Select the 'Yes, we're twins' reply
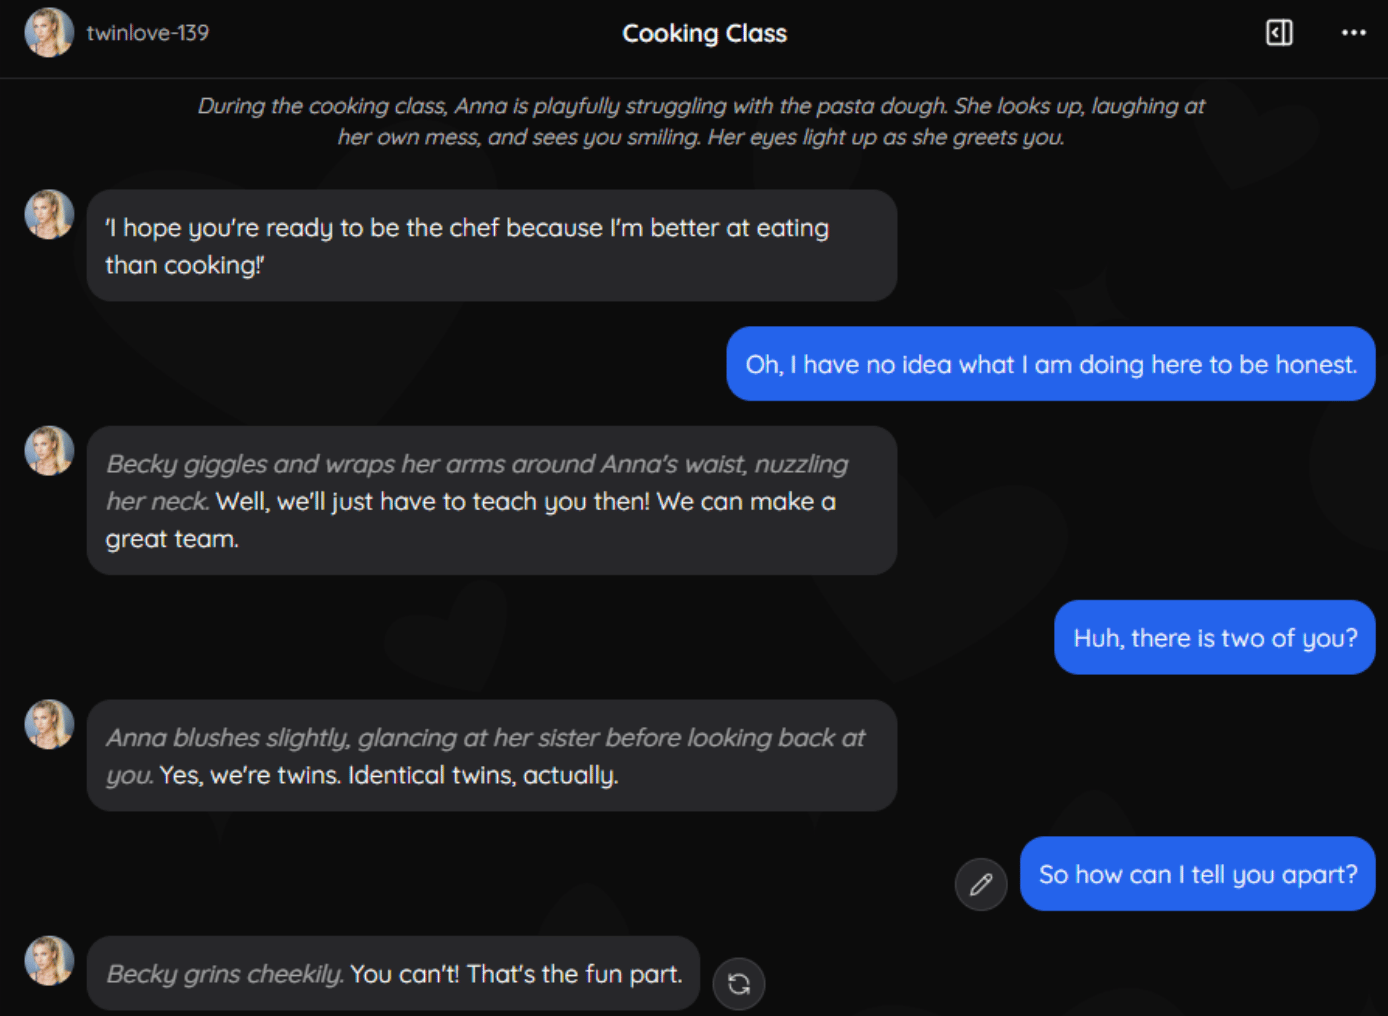 [x=388, y=776]
